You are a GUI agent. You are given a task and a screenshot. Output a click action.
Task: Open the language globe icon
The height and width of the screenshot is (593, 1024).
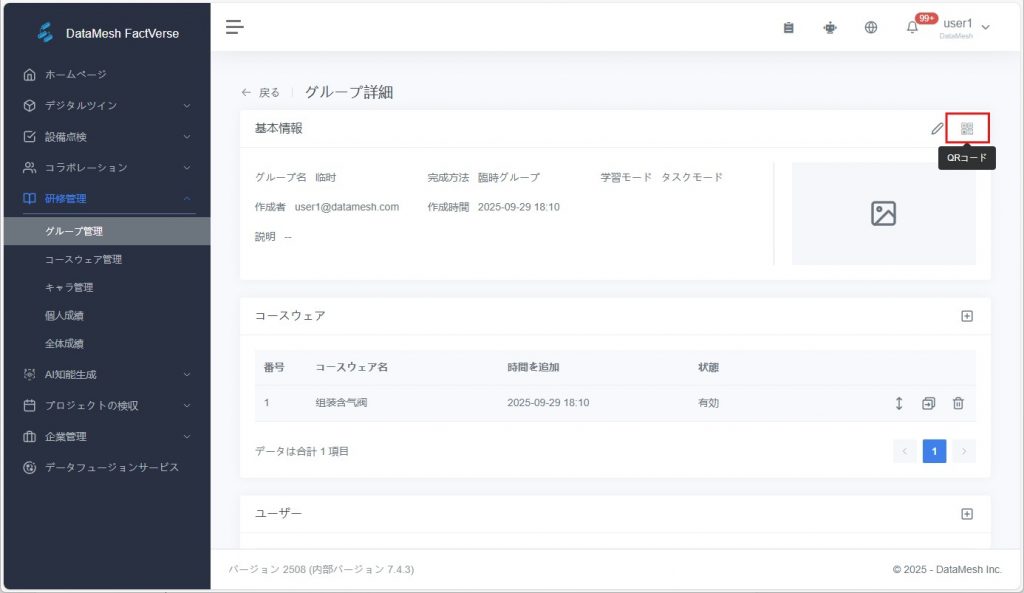tap(871, 27)
